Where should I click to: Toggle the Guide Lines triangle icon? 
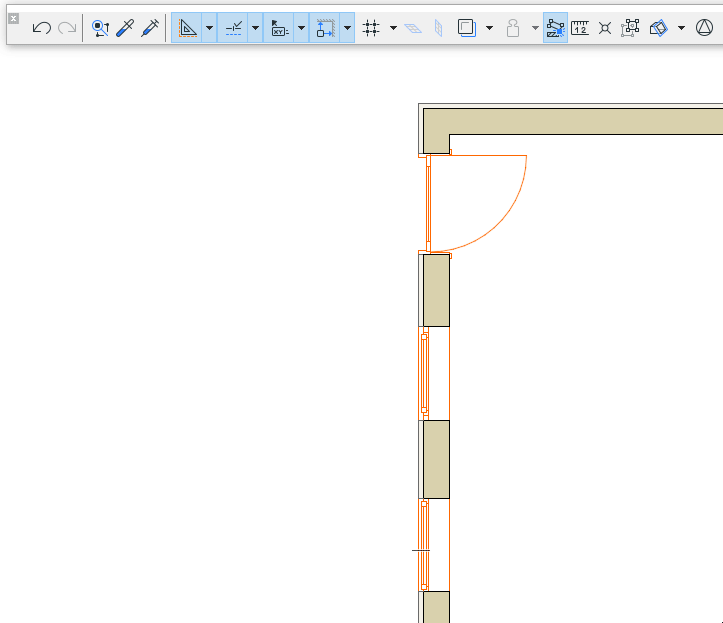(187, 28)
